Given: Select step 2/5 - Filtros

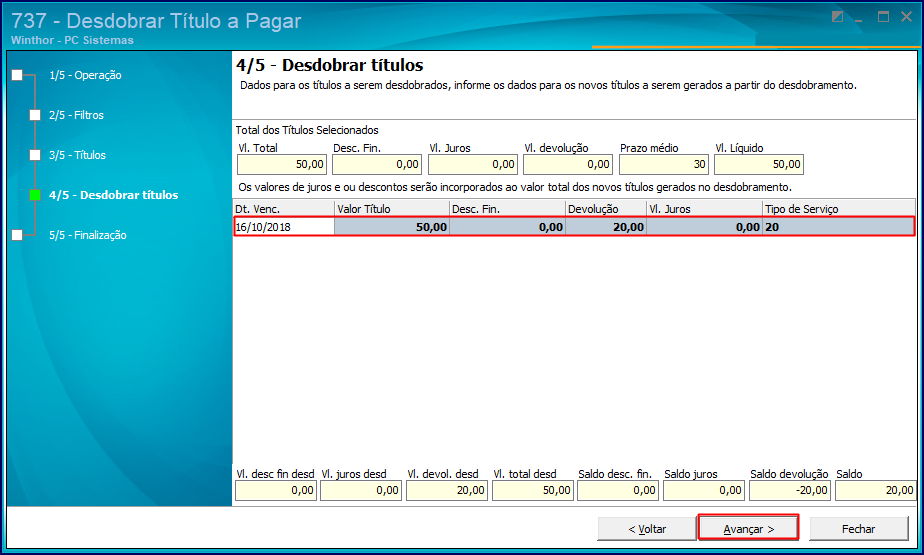Looking at the screenshot, I should tap(76, 115).
